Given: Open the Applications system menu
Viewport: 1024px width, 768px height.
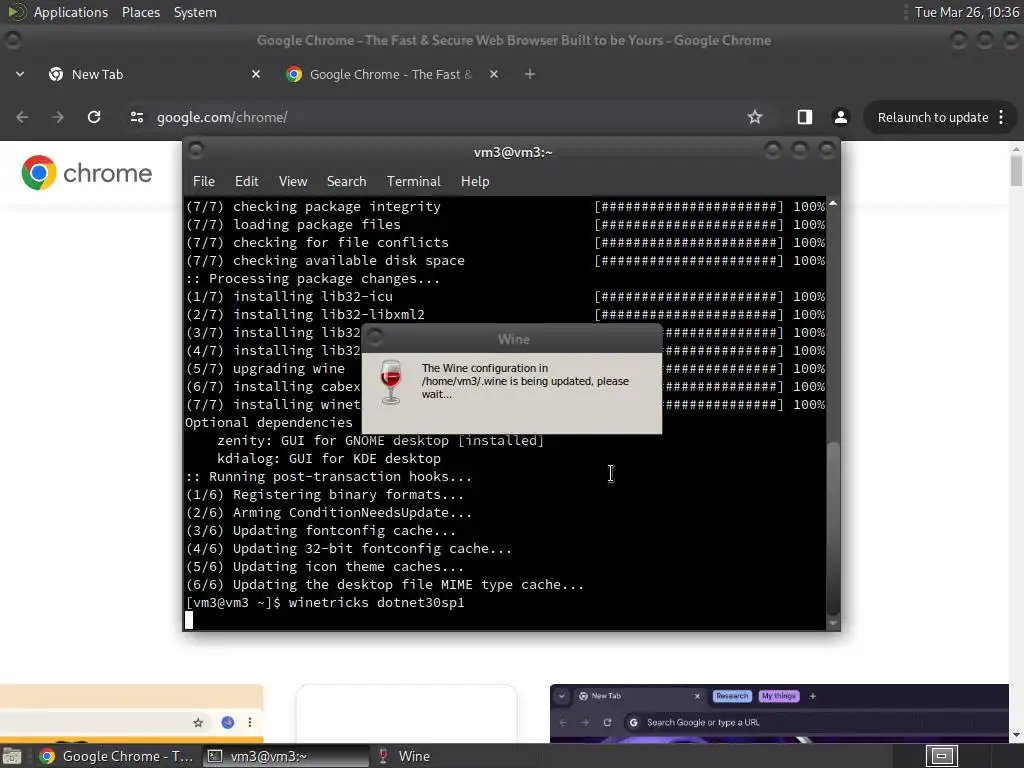Looking at the screenshot, I should click(x=71, y=12).
